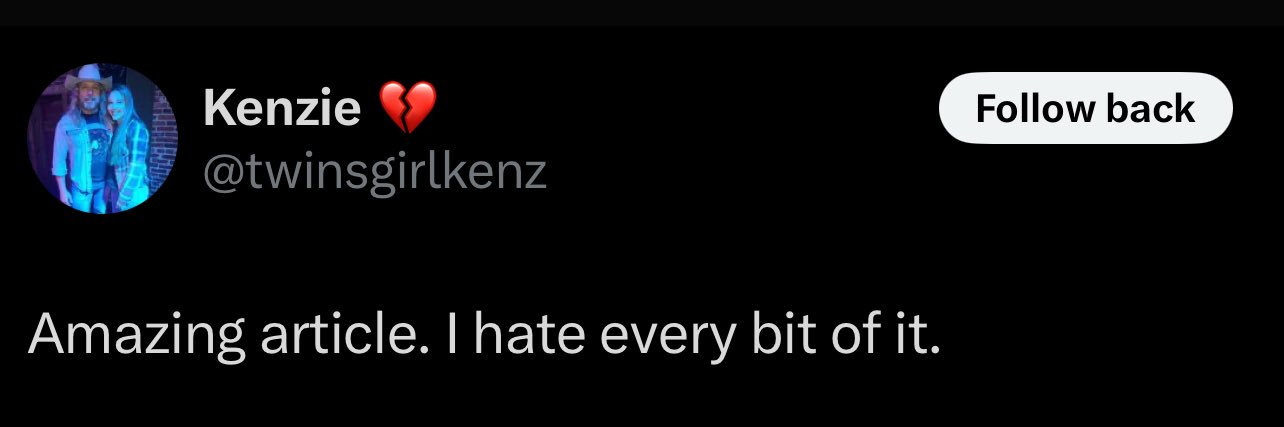
Task: Click the word "of" in the post
Action: (x=850, y=335)
